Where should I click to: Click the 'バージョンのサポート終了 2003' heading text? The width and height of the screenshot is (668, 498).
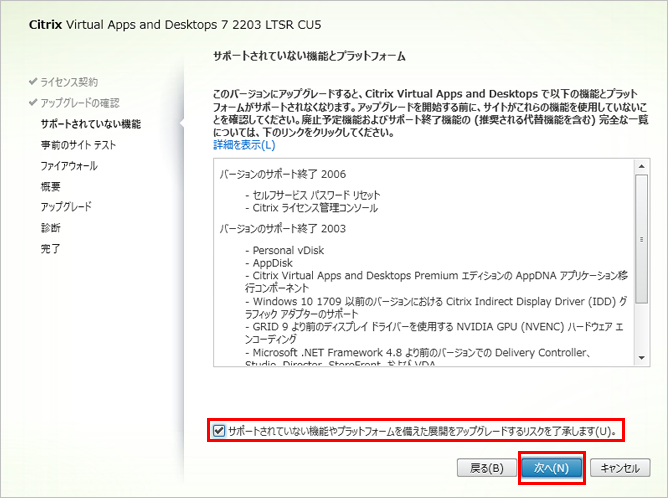283,229
